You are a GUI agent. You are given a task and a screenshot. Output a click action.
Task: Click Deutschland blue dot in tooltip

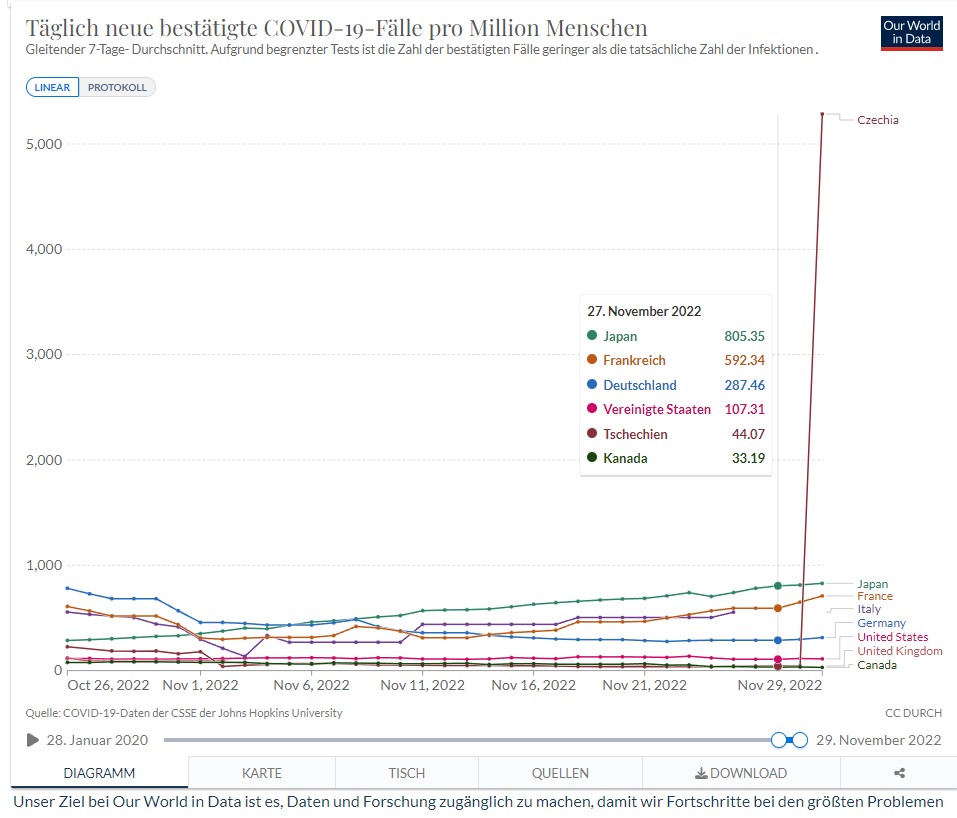pos(591,385)
